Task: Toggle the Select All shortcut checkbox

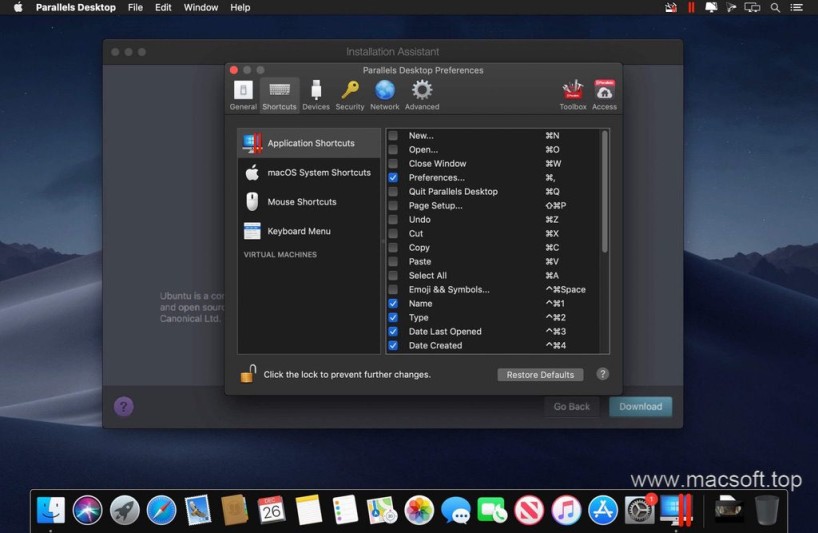Action: [393, 276]
